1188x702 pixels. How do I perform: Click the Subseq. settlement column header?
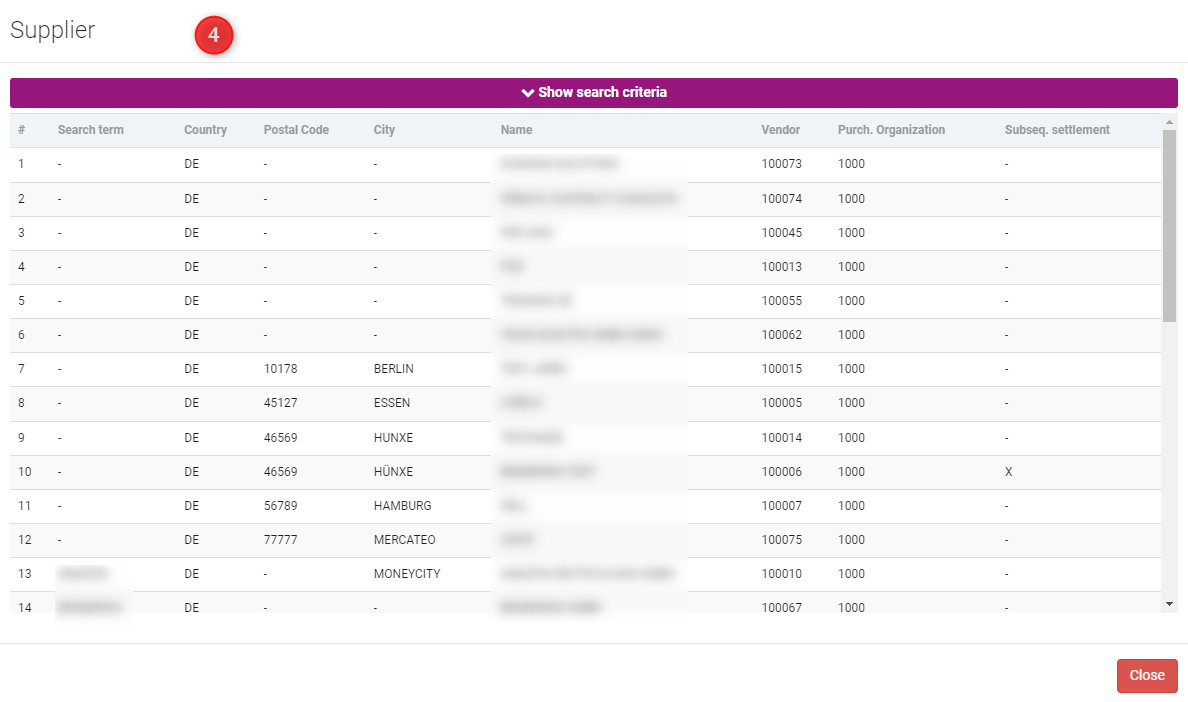tap(1057, 130)
